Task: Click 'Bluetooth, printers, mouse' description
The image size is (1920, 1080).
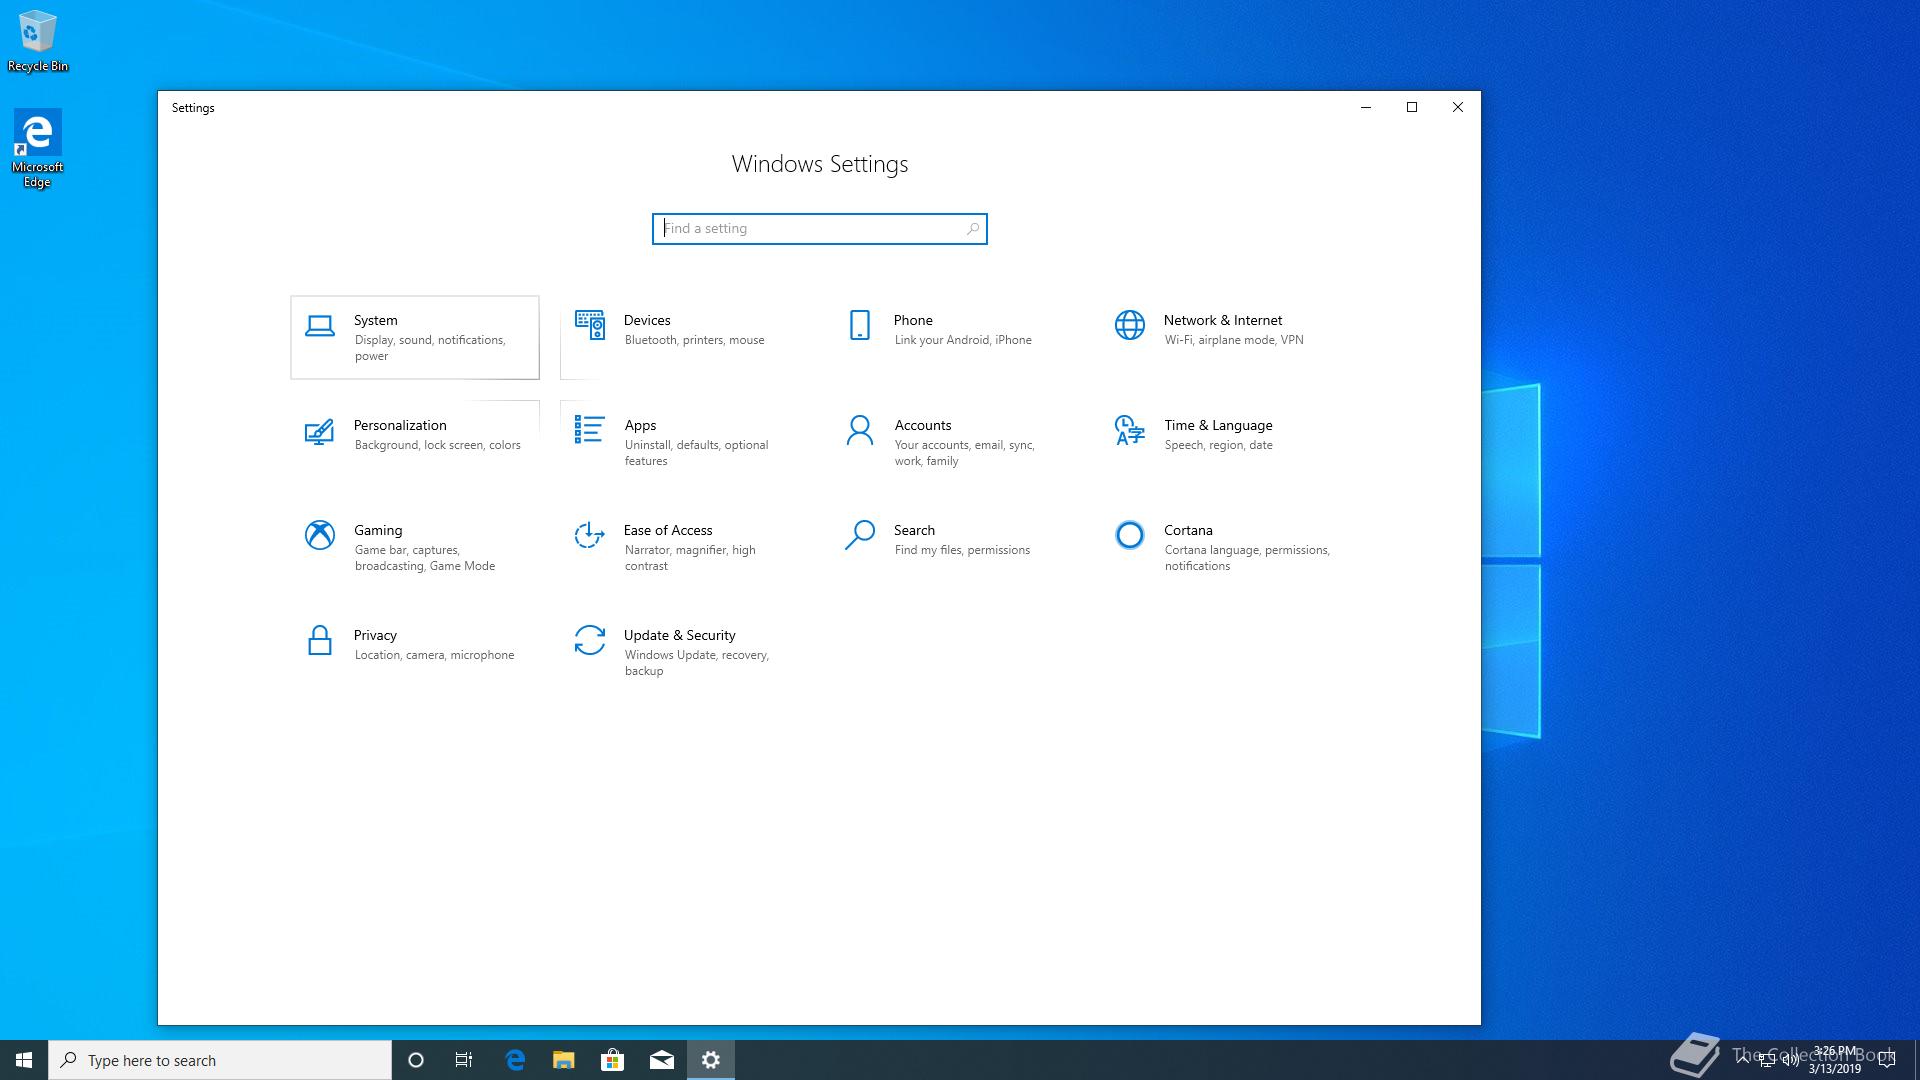Action: pos(694,340)
